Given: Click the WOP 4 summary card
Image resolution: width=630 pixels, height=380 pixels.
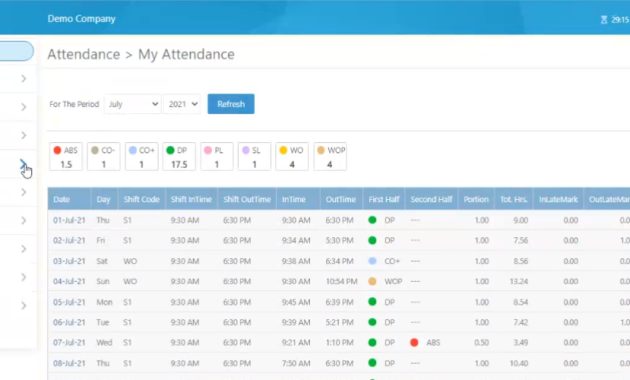Looking at the screenshot, I should click(x=330, y=157).
